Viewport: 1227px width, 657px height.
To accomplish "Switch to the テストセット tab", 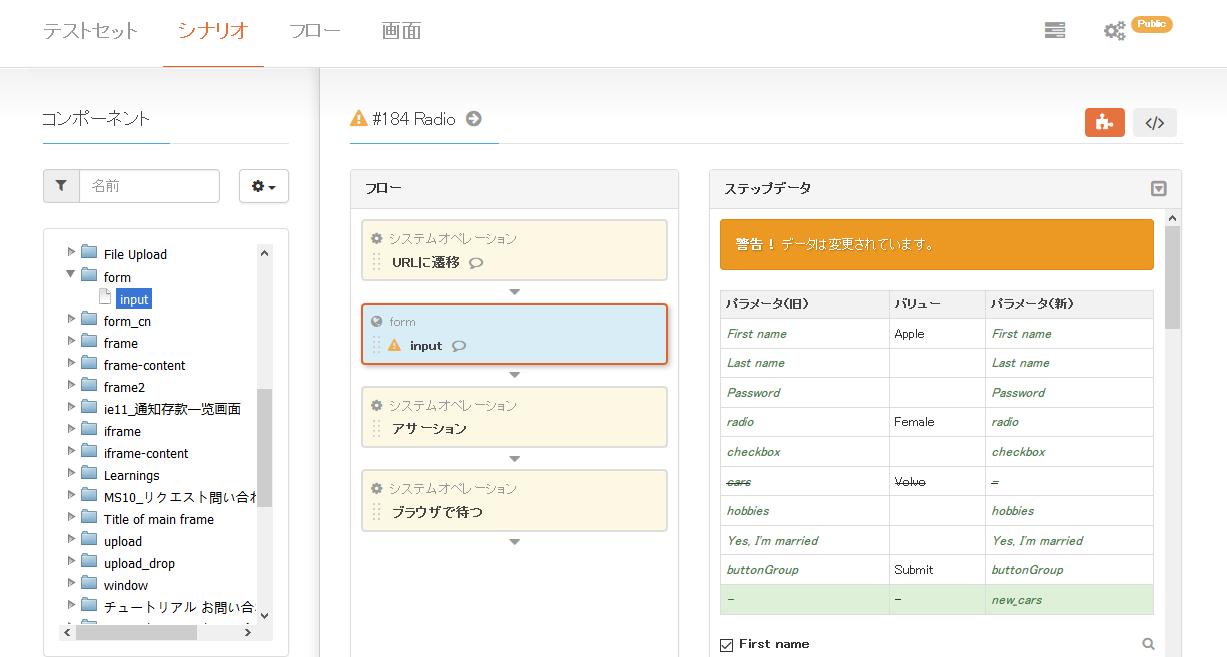I will point(90,31).
